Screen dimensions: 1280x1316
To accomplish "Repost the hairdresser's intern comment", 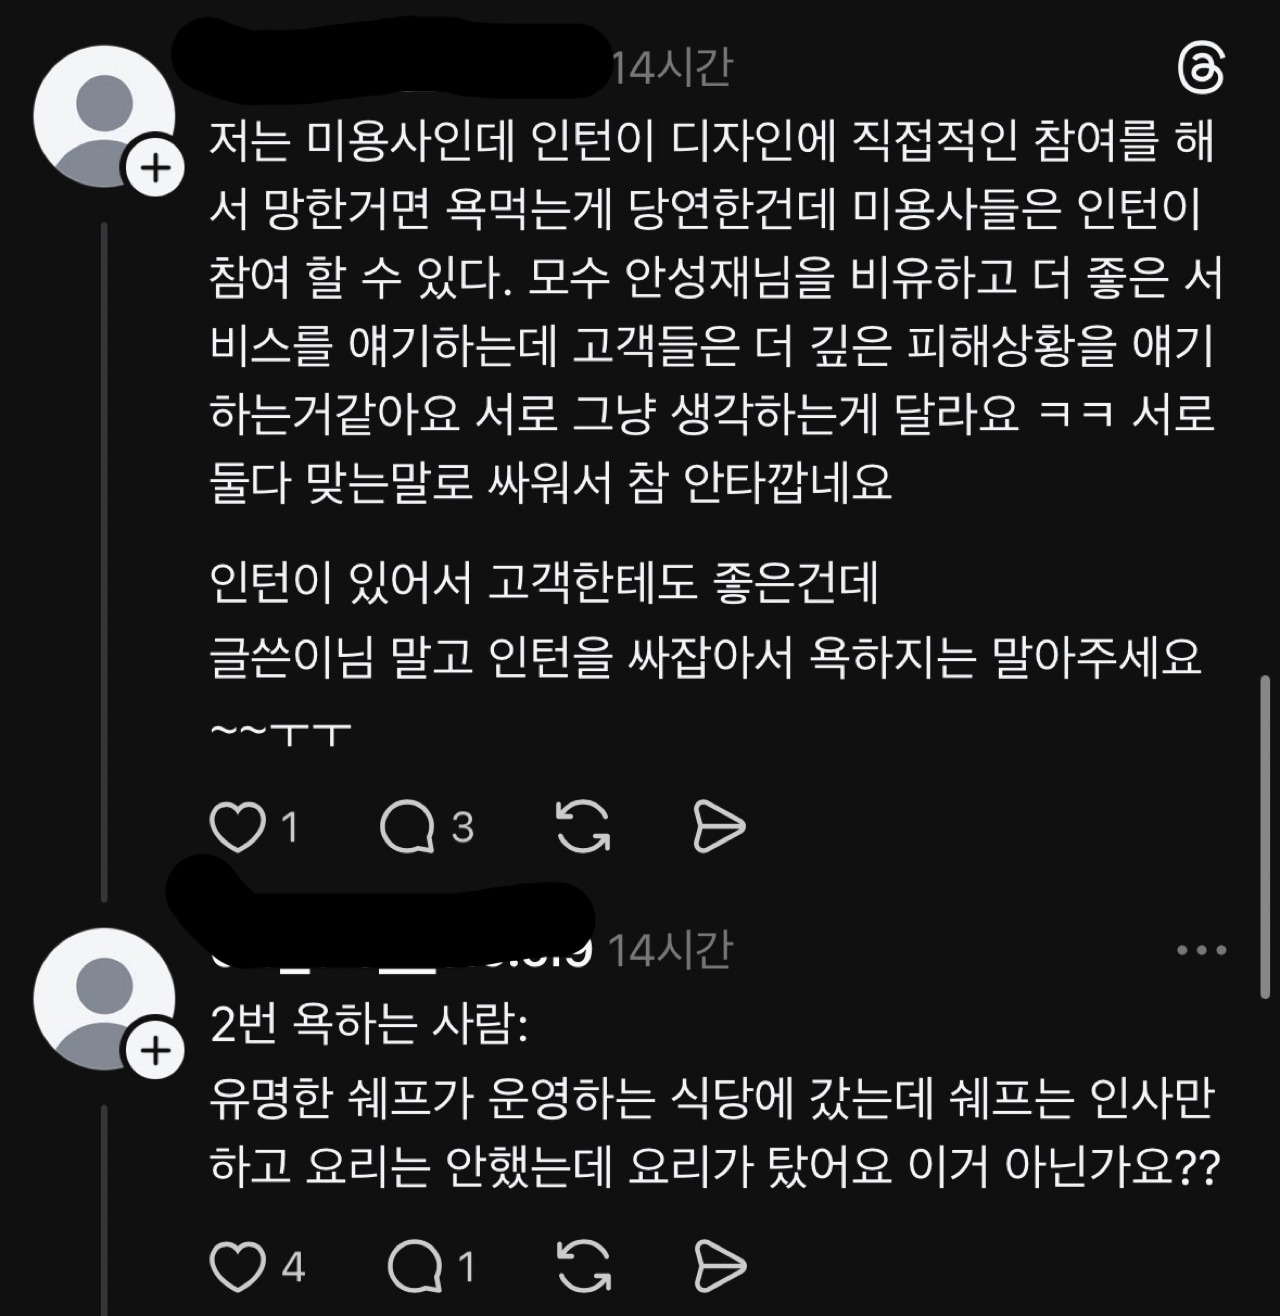I will (x=582, y=828).
